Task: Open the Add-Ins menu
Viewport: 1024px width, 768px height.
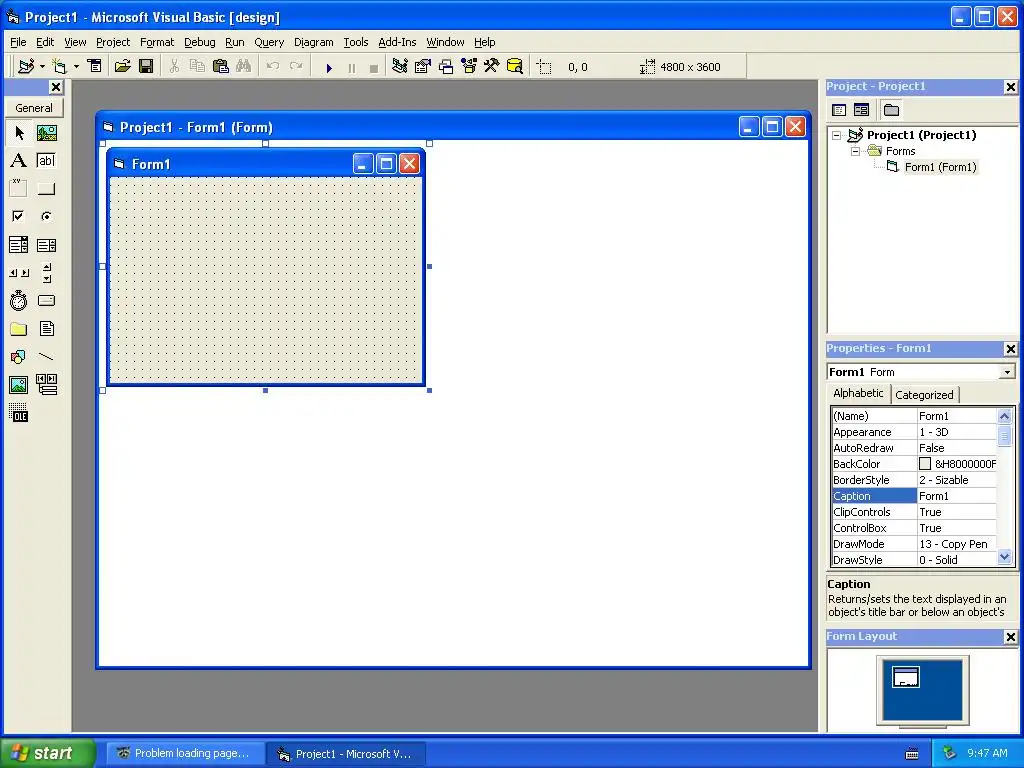Action: point(397,42)
